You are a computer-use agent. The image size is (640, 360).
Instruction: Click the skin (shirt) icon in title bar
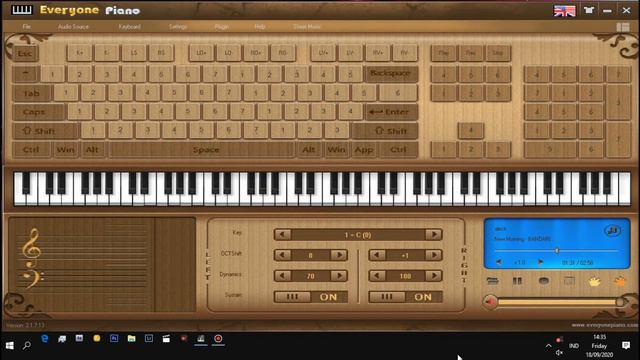tap(589, 11)
